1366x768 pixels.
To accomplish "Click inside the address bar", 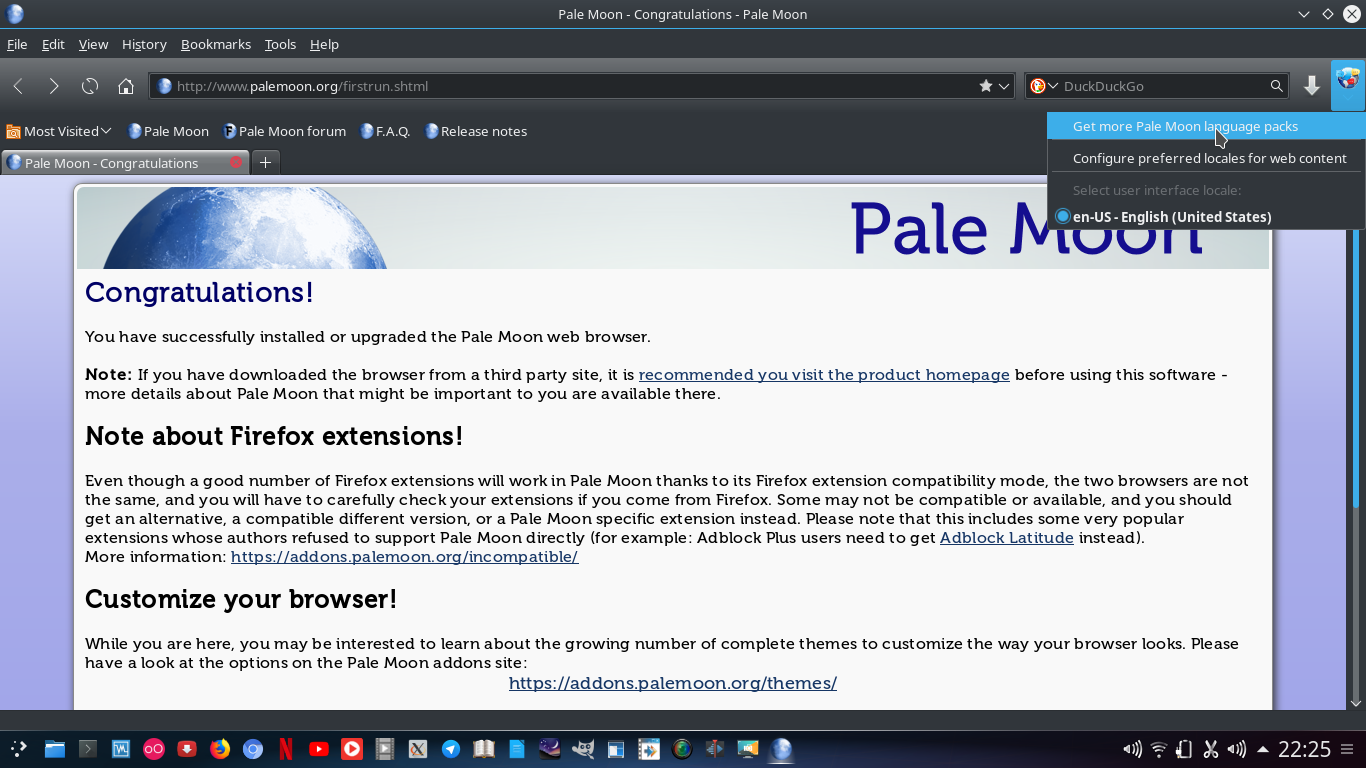I will pyautogui.click(x=500, y=86).
